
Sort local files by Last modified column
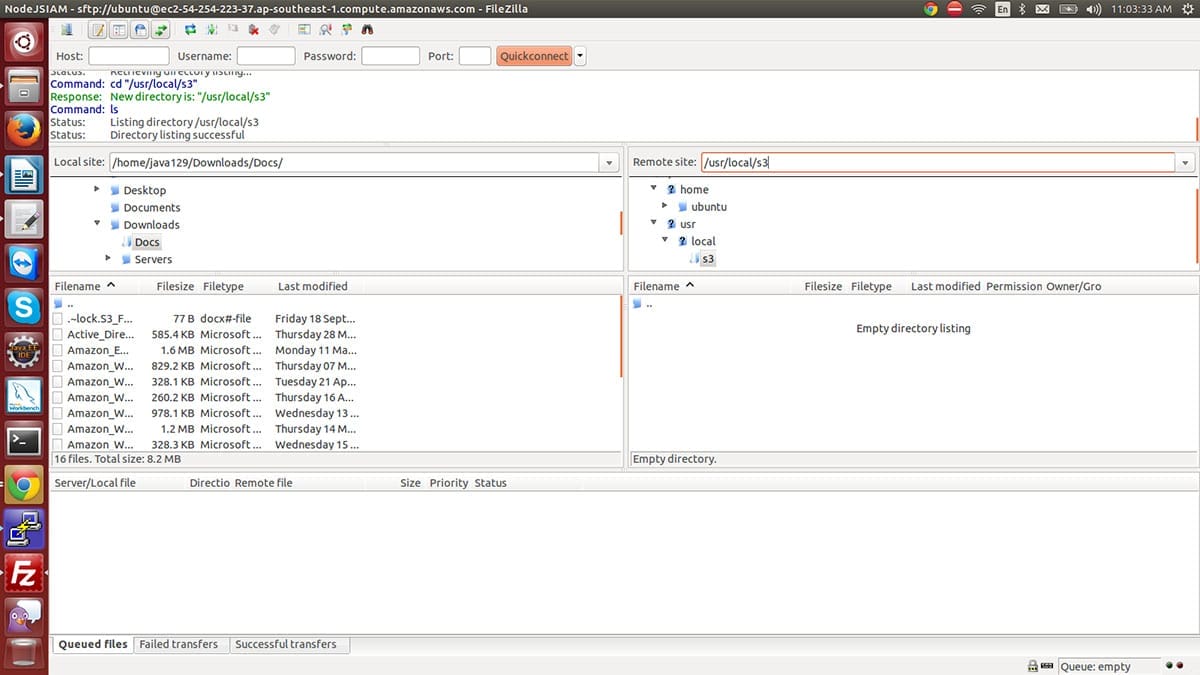[x=312, y=287]
